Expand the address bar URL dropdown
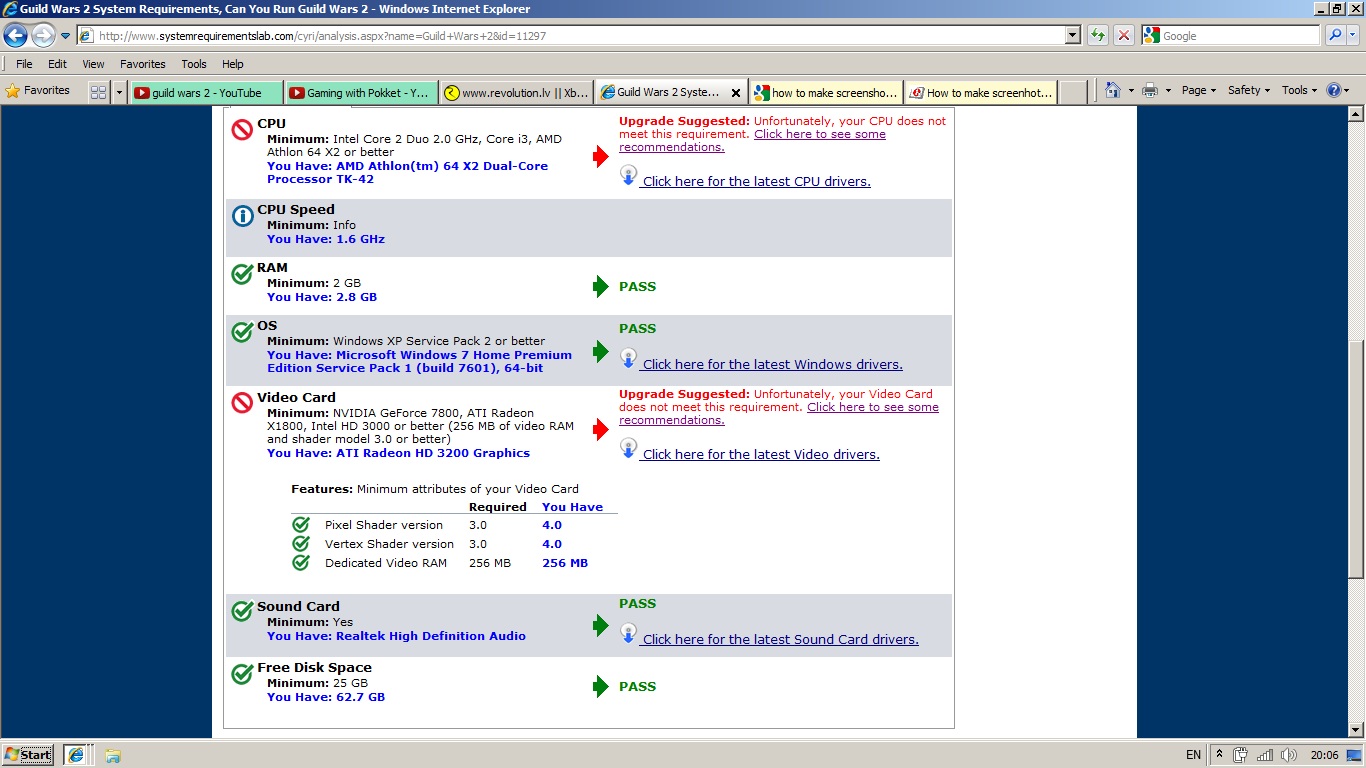This screenshot has height=768, width=1366. click(1073, 36)
